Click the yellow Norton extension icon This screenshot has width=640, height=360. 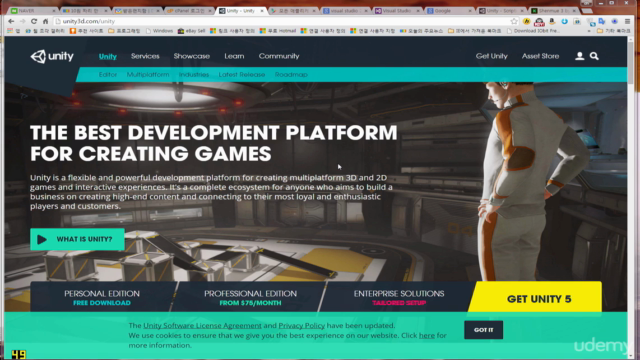point(527,21)
